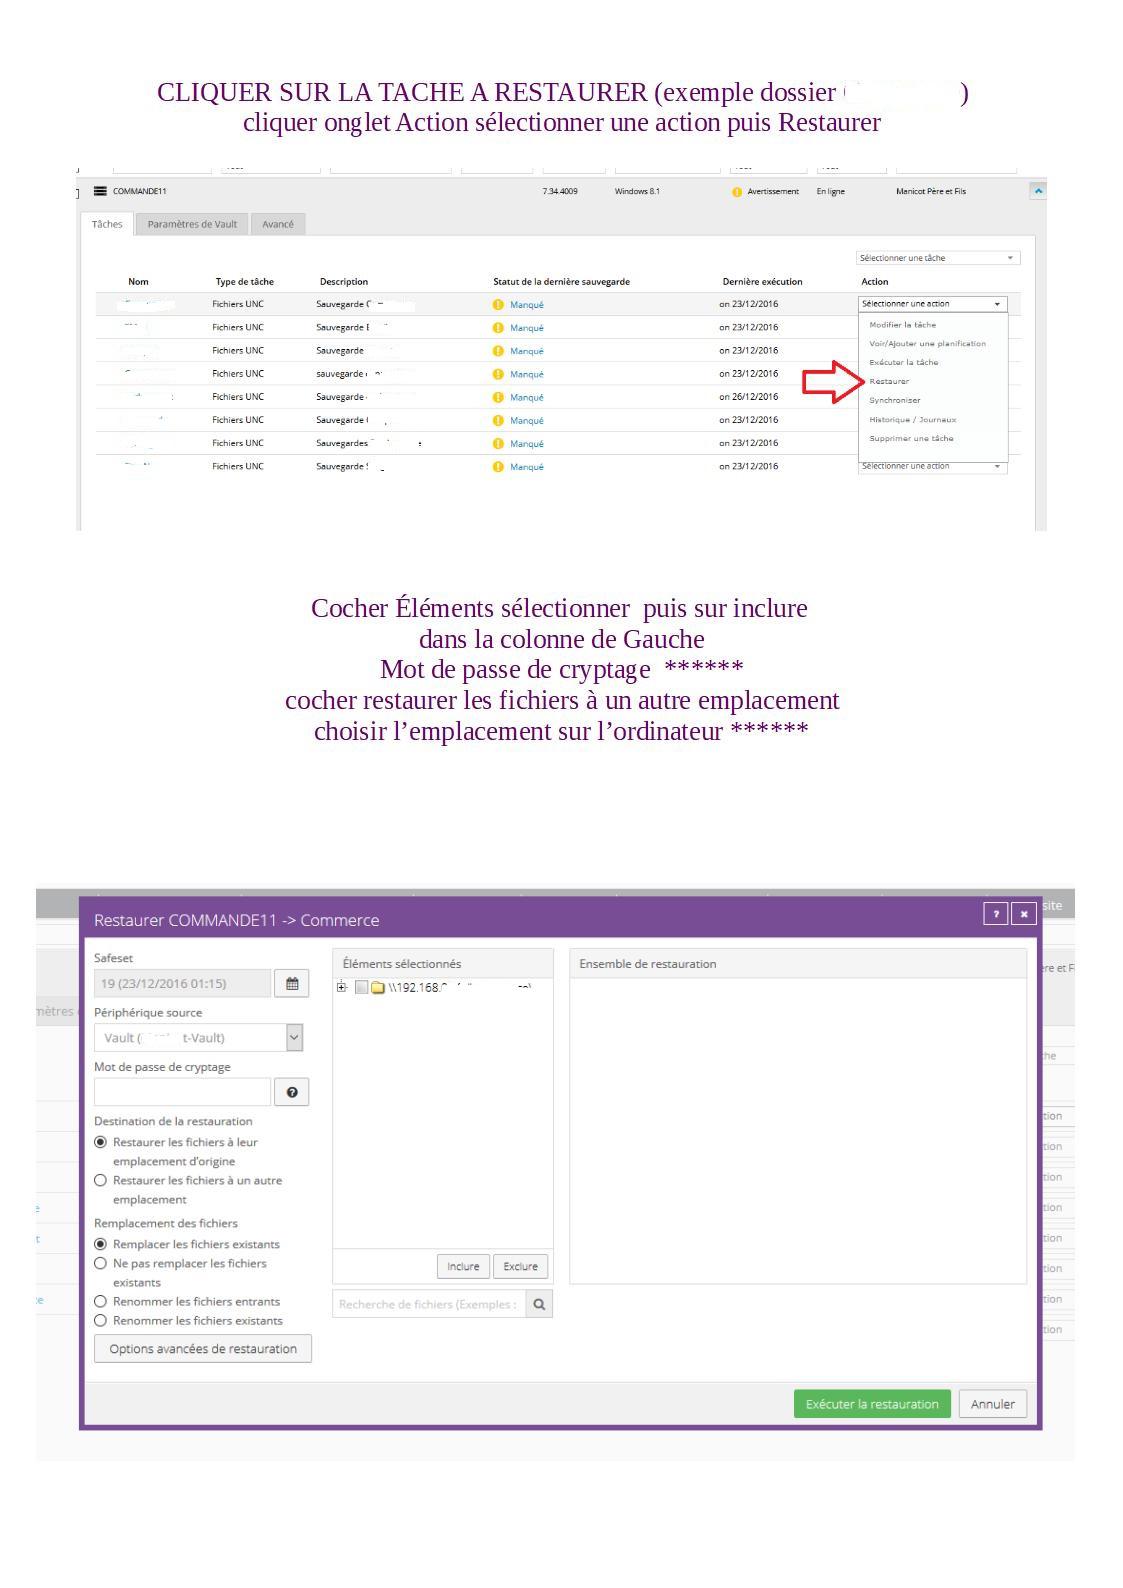Click into the Mot de passe de cryptage field
This screenshot has width=1123, height=1588.
pos(182,1092)
